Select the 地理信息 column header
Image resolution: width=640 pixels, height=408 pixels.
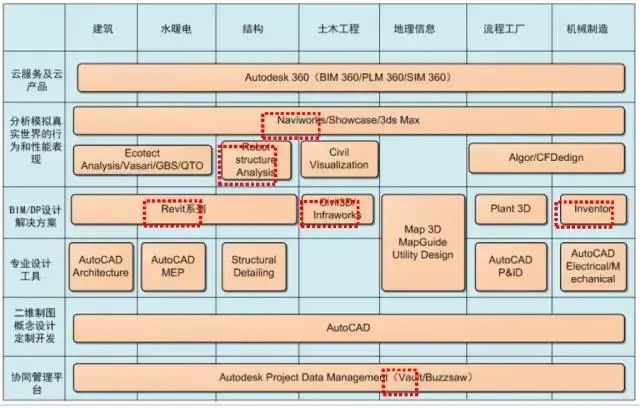pos(414,29)
